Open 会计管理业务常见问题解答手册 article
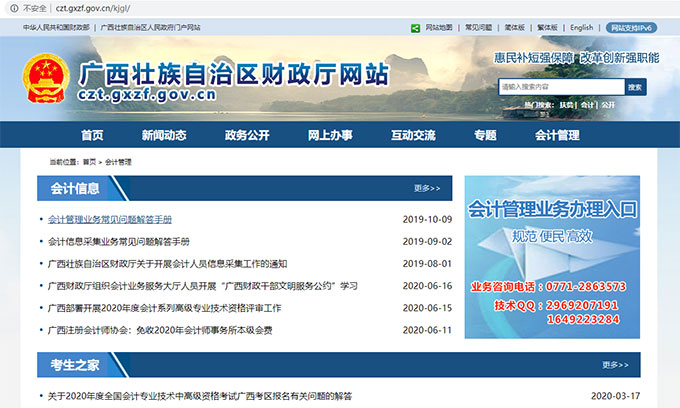The width and height of the screenshot is (680, 408). click(x=110, y=219)
